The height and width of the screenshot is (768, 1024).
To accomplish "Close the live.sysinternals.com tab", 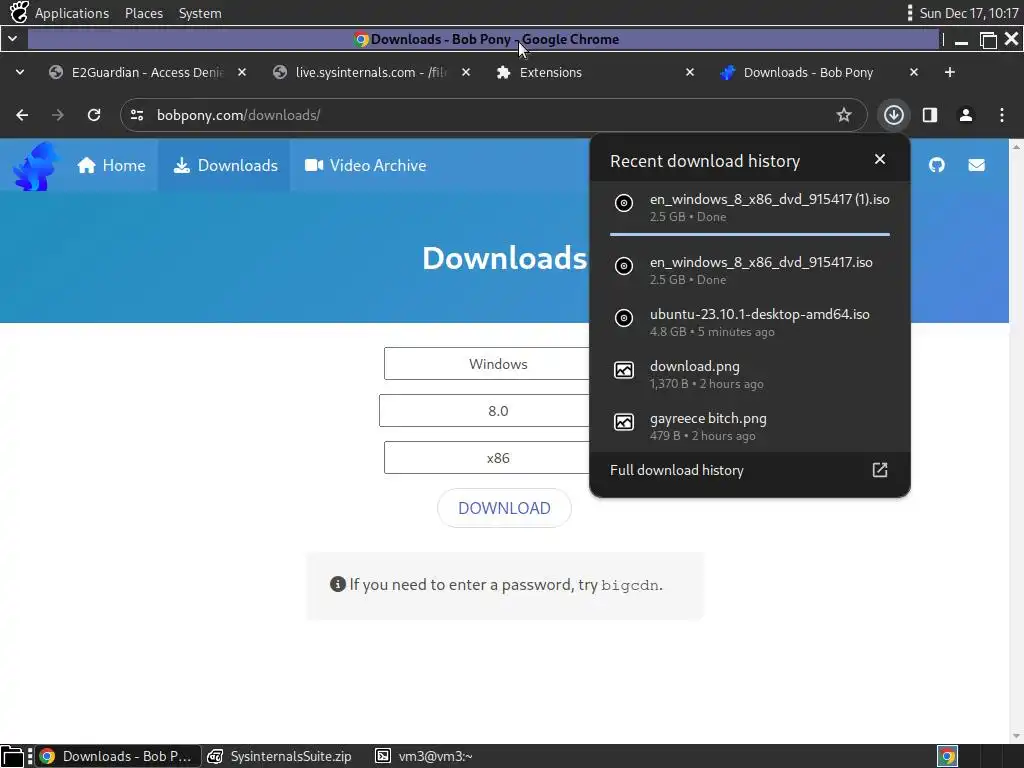I will point(466,72).
